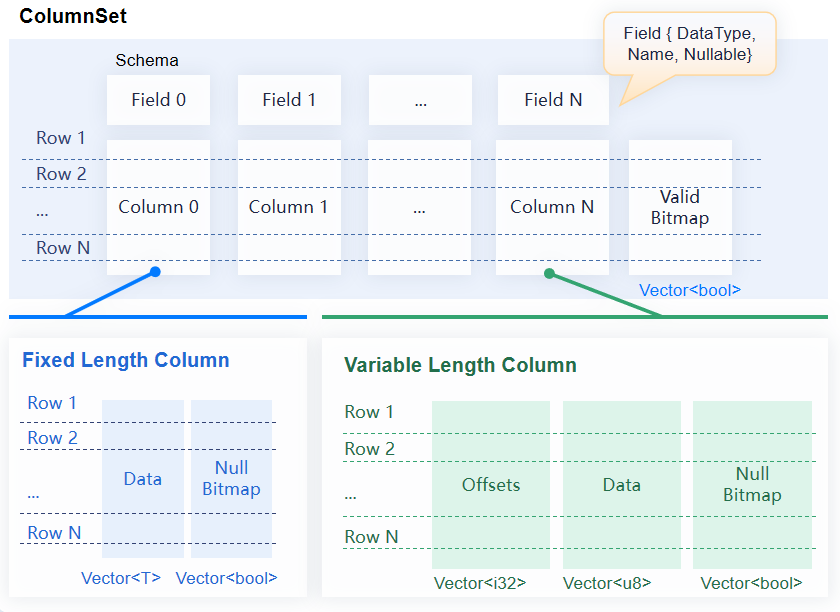Click the green dot under Column N
This screenshot has height=612, width=840.
tap(549, 273)
